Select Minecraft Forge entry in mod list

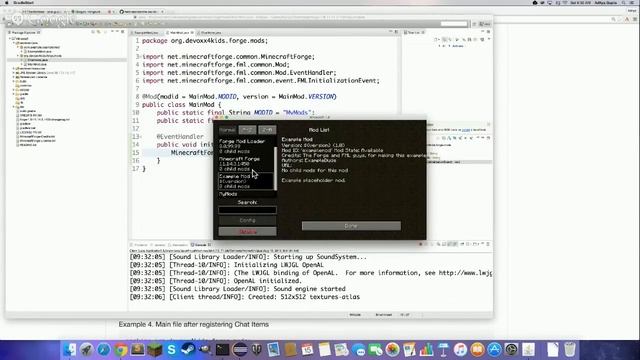click(246, 164)
